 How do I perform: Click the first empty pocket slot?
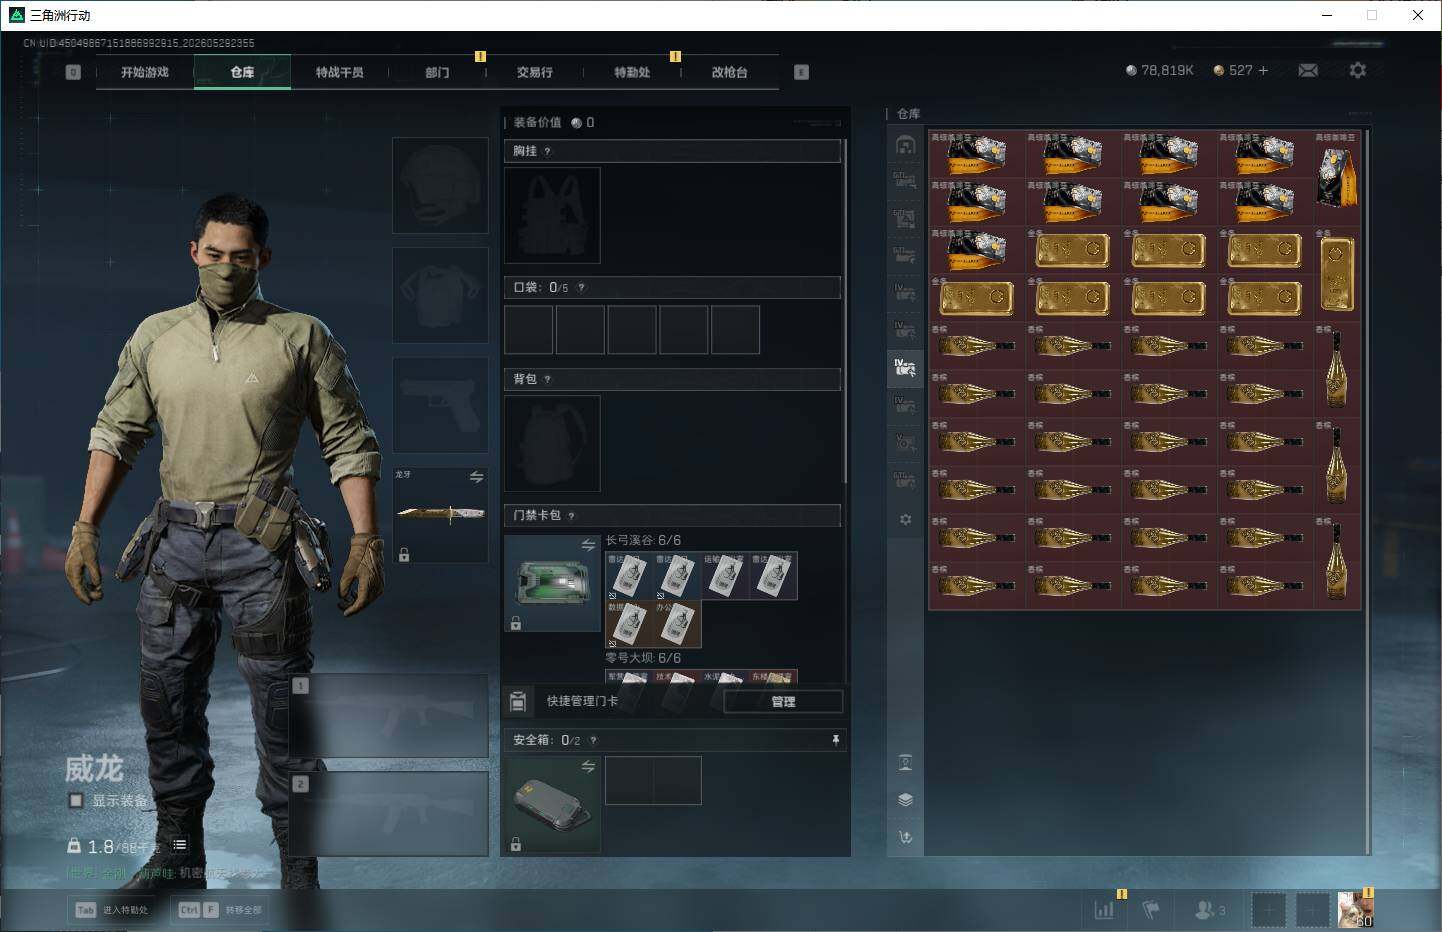(529, 330)
